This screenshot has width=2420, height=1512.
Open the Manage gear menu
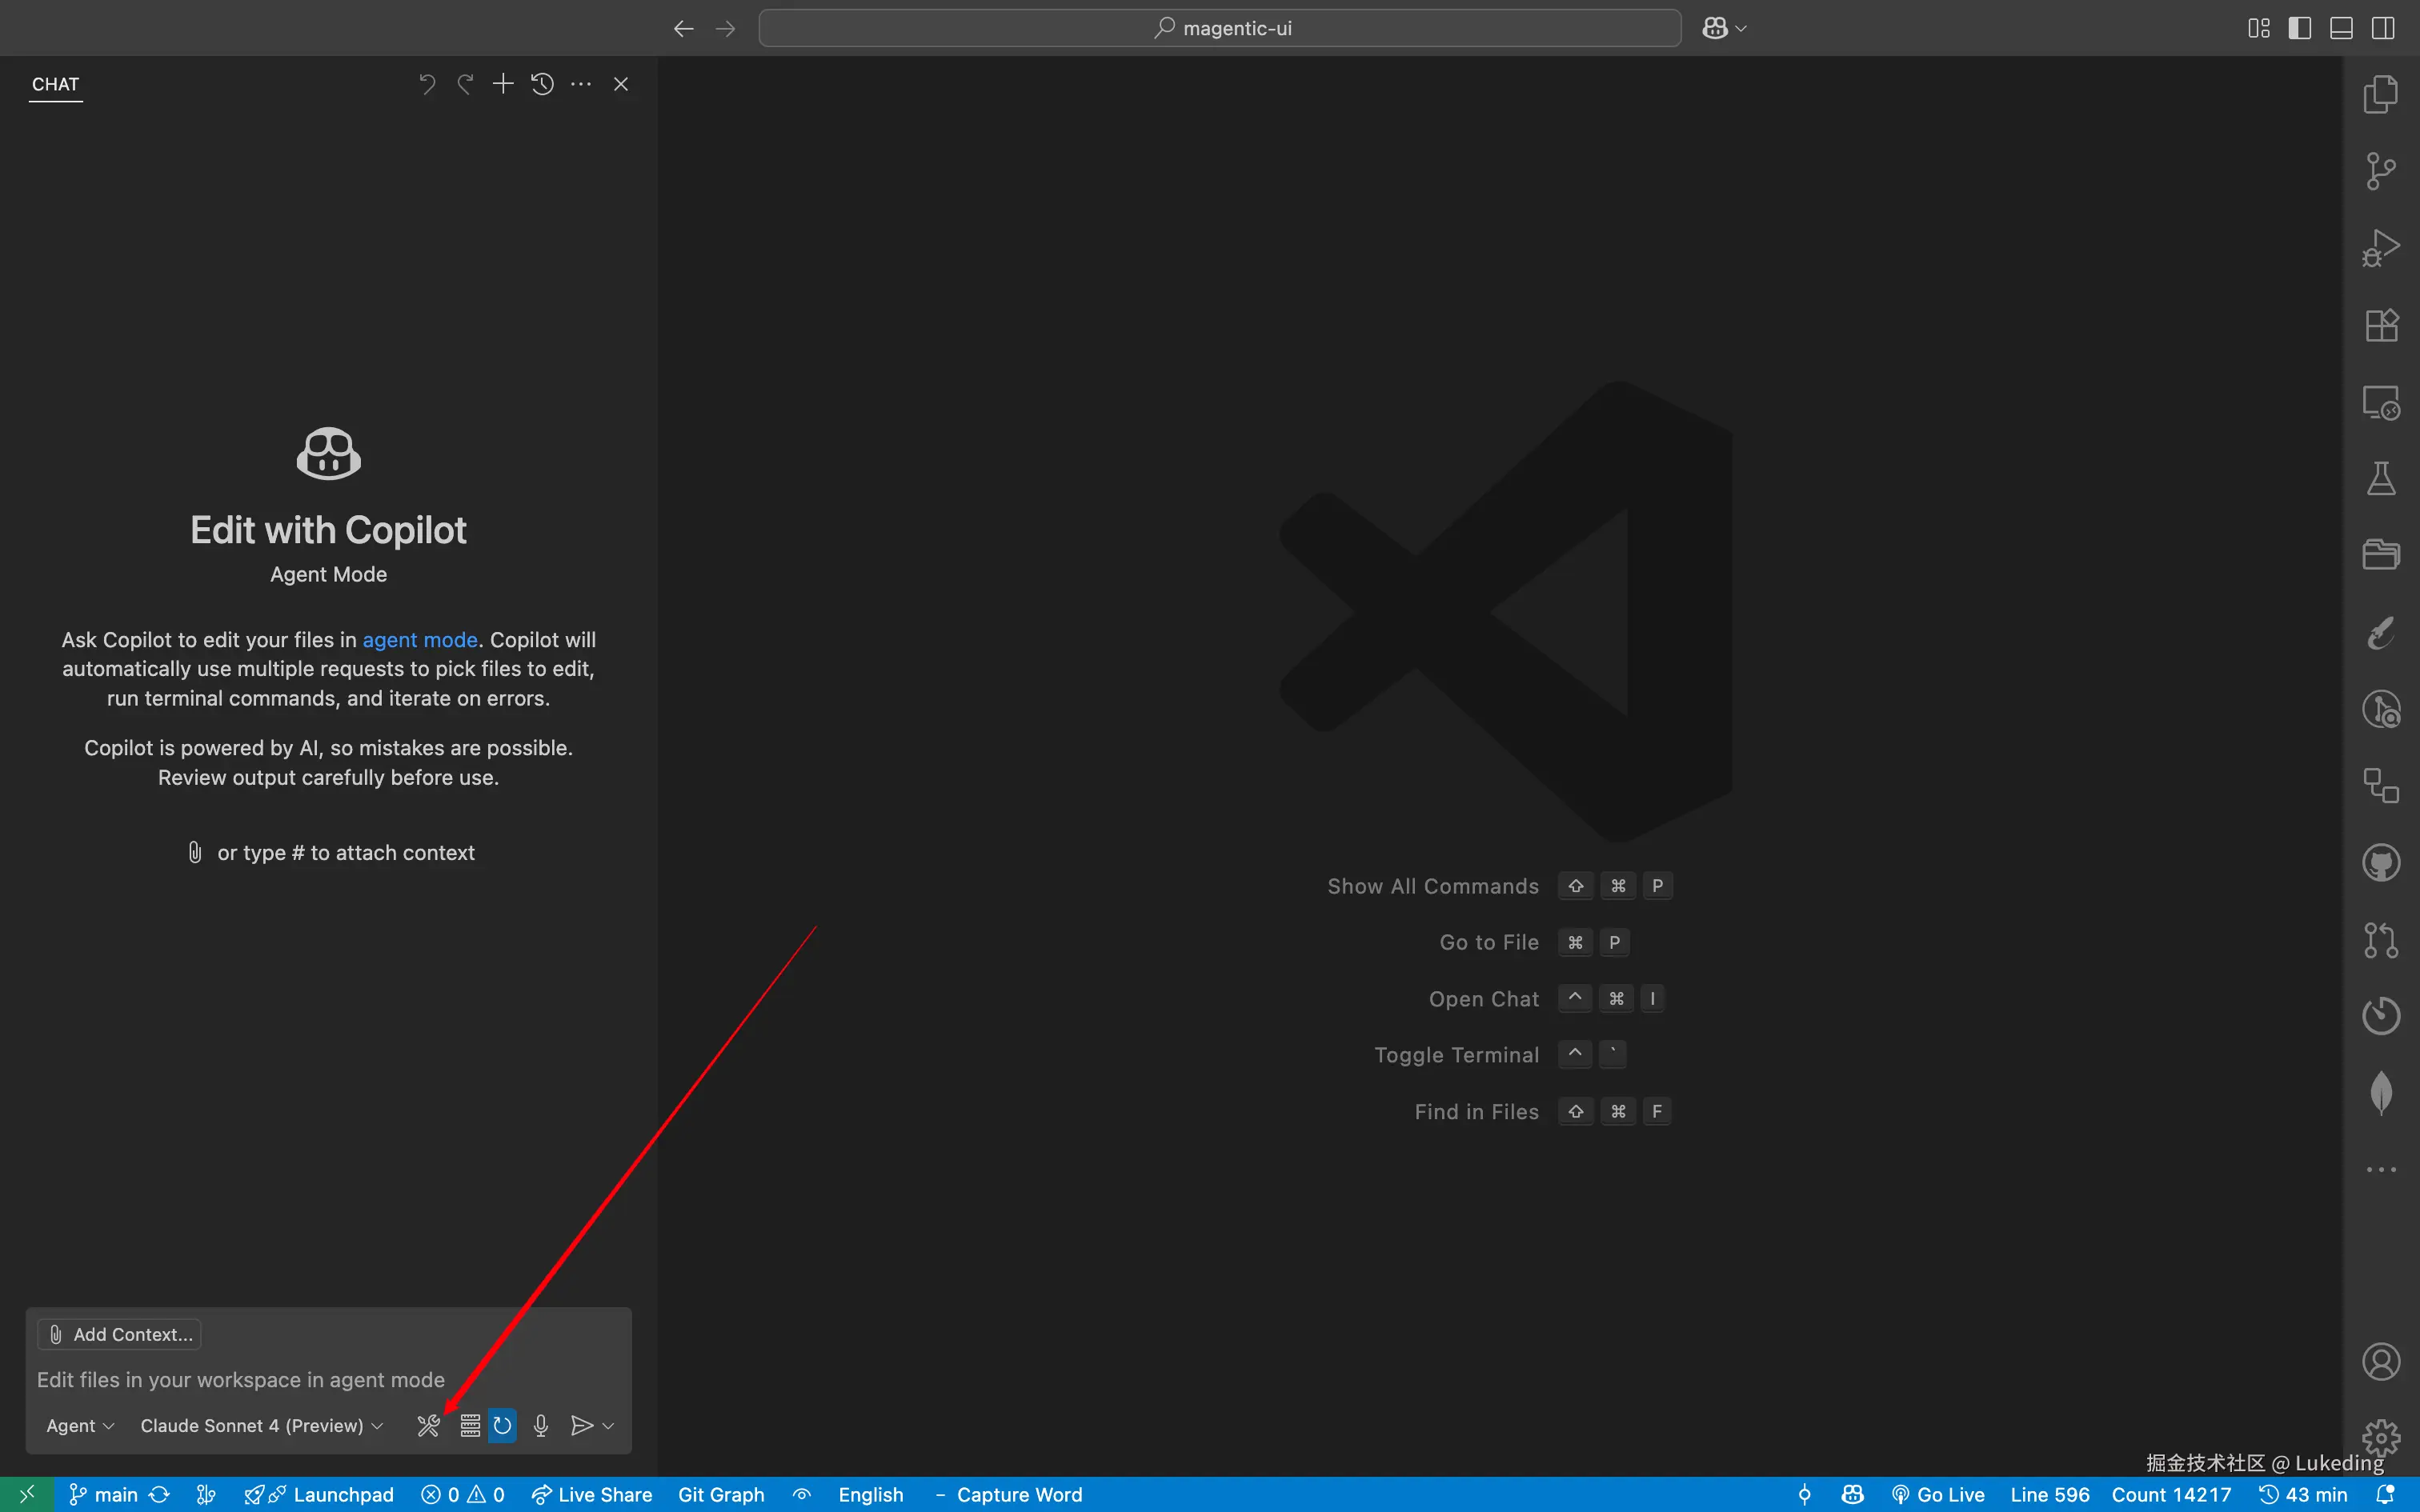click(2381, 1439)
